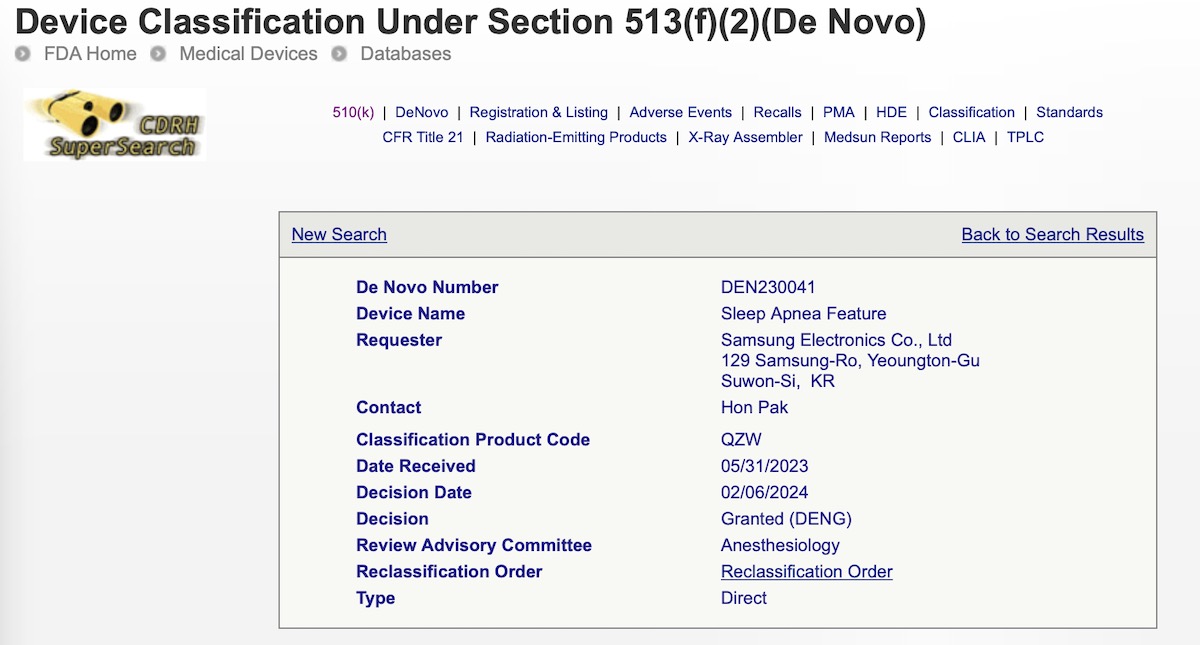Go to Medical Devices breadcrumb

pyautogui.click(x=248, y=54)
